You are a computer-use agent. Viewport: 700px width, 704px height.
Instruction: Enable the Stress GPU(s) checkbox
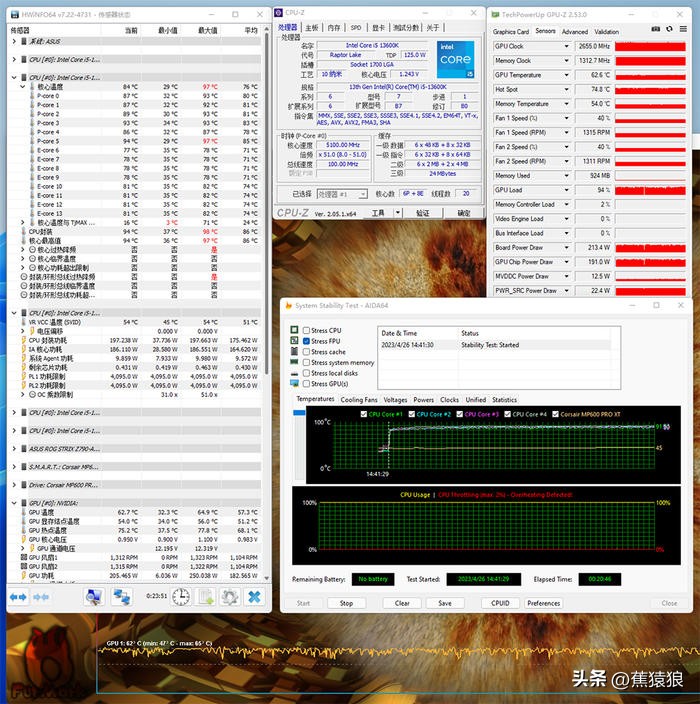(x=306, y=384)
